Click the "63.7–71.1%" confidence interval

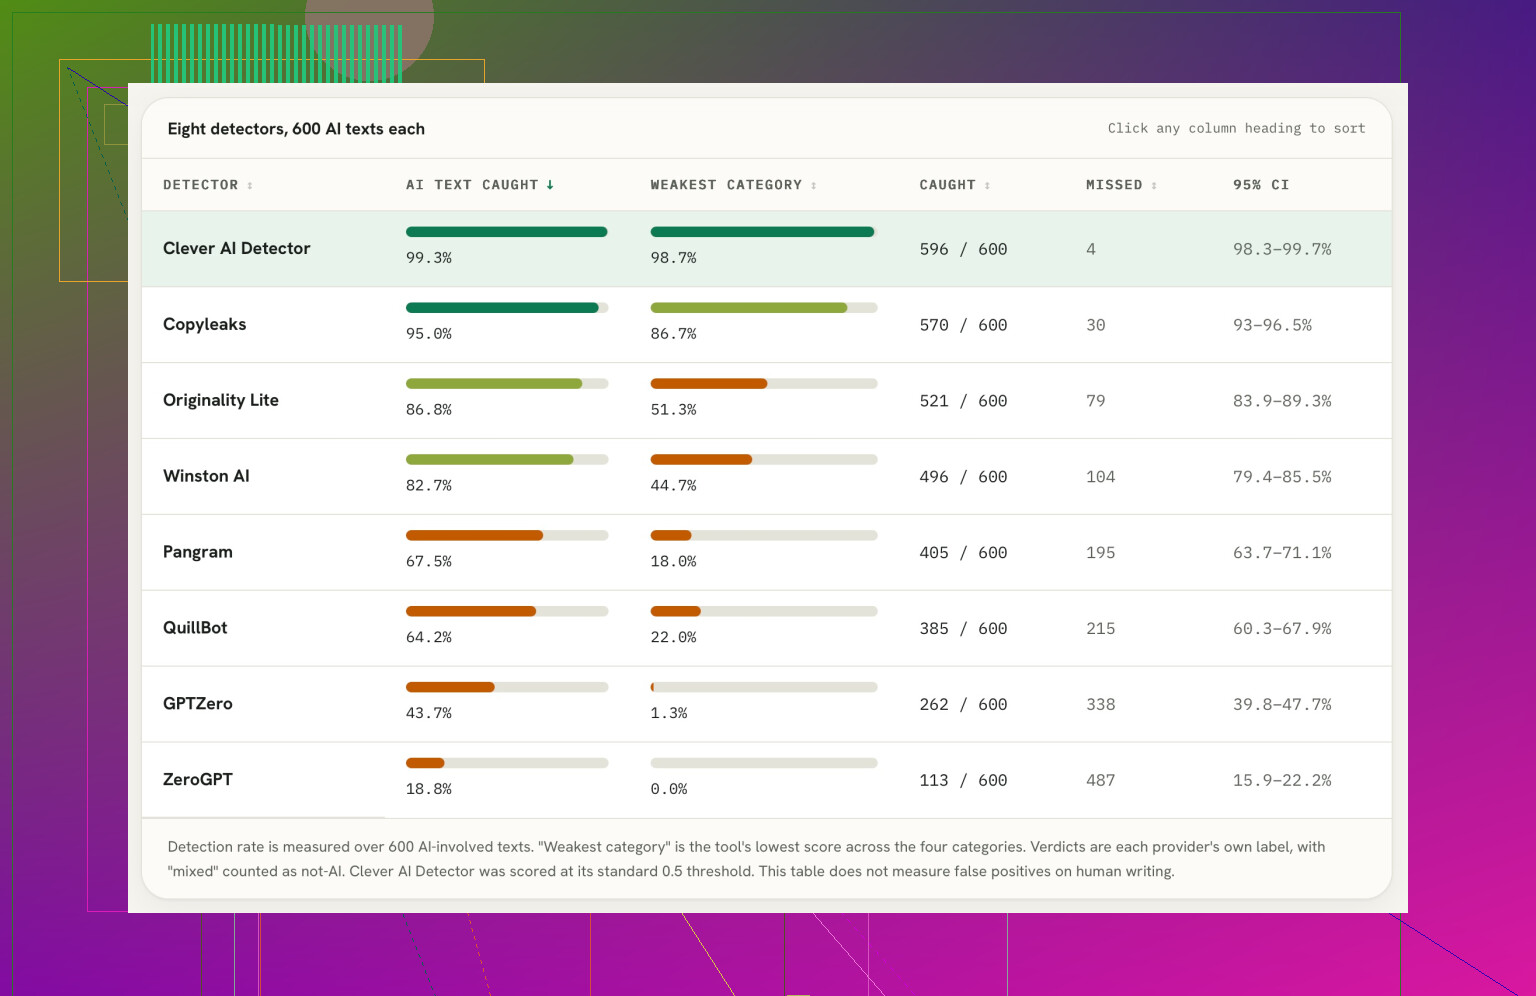point(1282,554)
